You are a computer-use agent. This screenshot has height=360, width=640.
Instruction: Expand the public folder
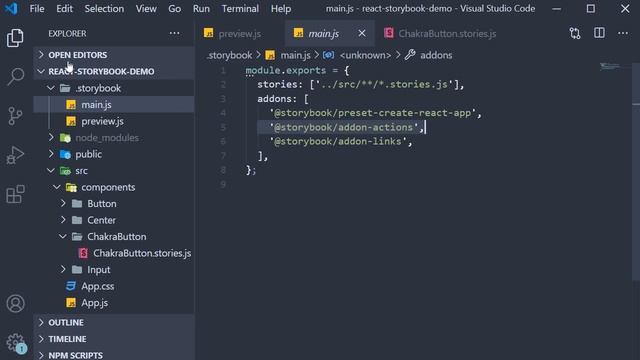click(x=114, y=154)
